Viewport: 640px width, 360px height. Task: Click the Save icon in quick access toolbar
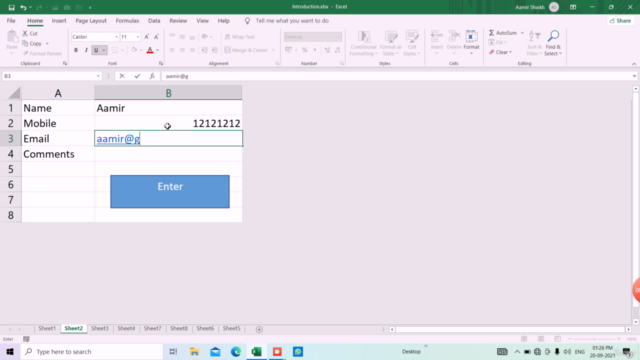pyautogui.click(x=11, y=7)
